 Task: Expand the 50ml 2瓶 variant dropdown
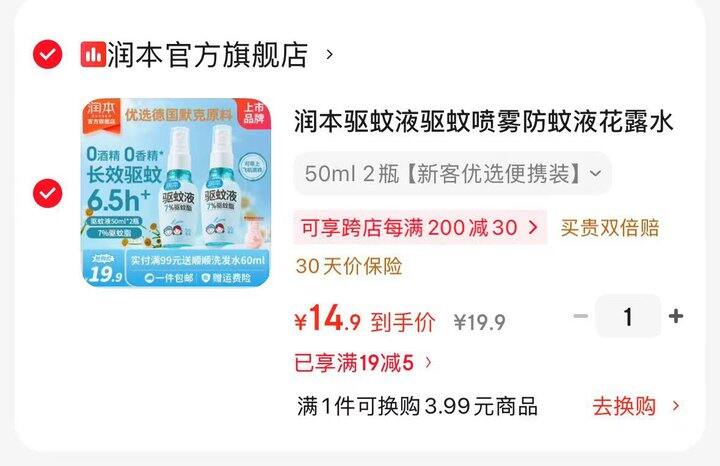pos(452,174)
